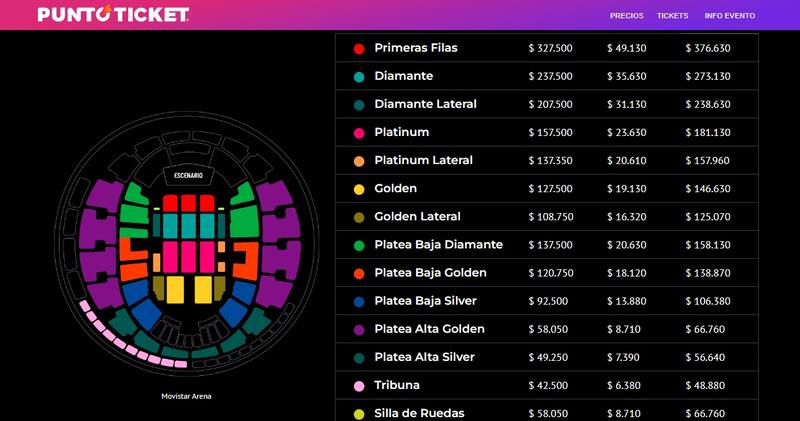800x421 pixels.
Task: Click the yellow Golden color dot
Action: pos(359,188)
